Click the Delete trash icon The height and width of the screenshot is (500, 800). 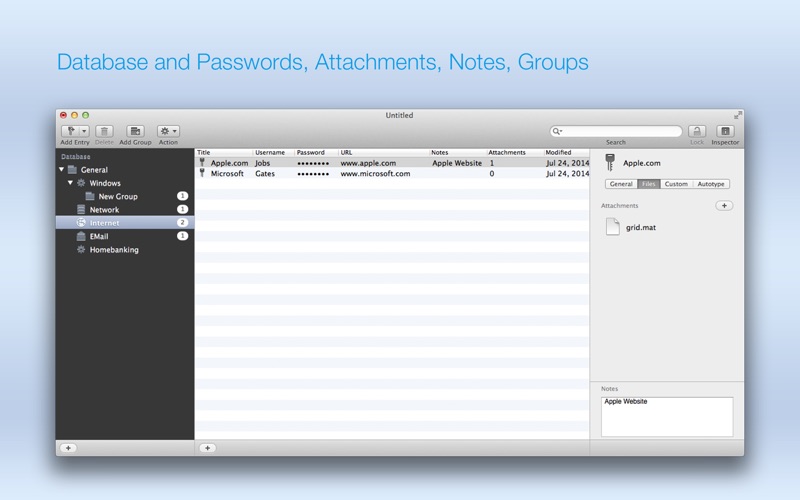104,131
